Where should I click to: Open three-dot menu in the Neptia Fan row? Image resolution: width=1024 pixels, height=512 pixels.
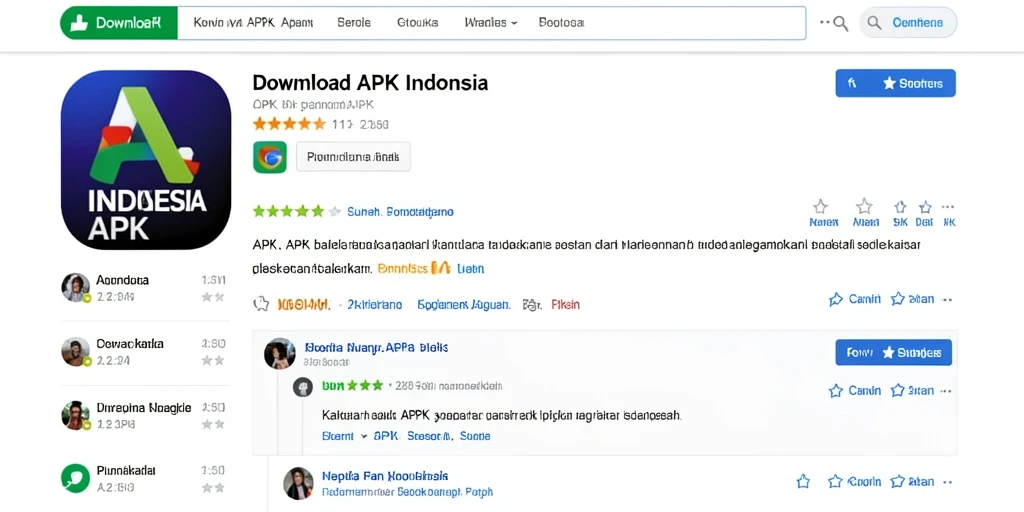947,482
